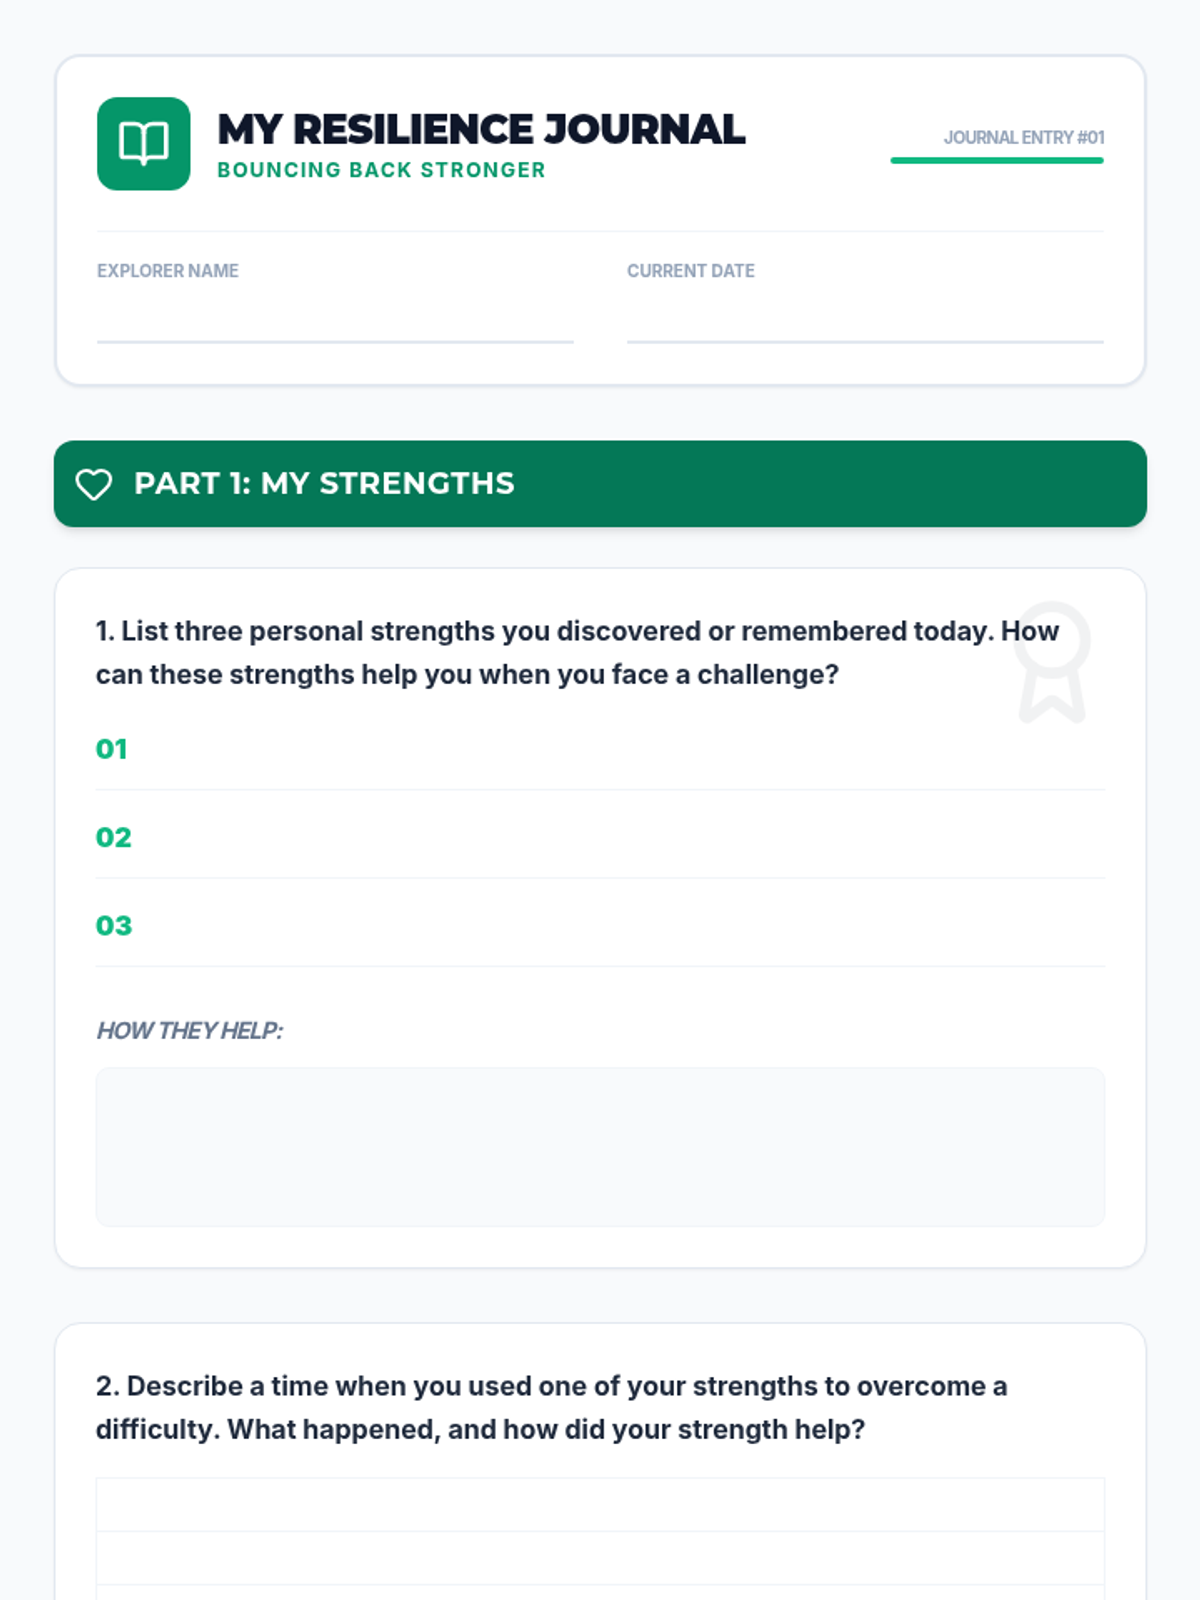The image size is (1200, 1600).
Task: Click the Explorer Name input line
Action: (x=335, y=321)
